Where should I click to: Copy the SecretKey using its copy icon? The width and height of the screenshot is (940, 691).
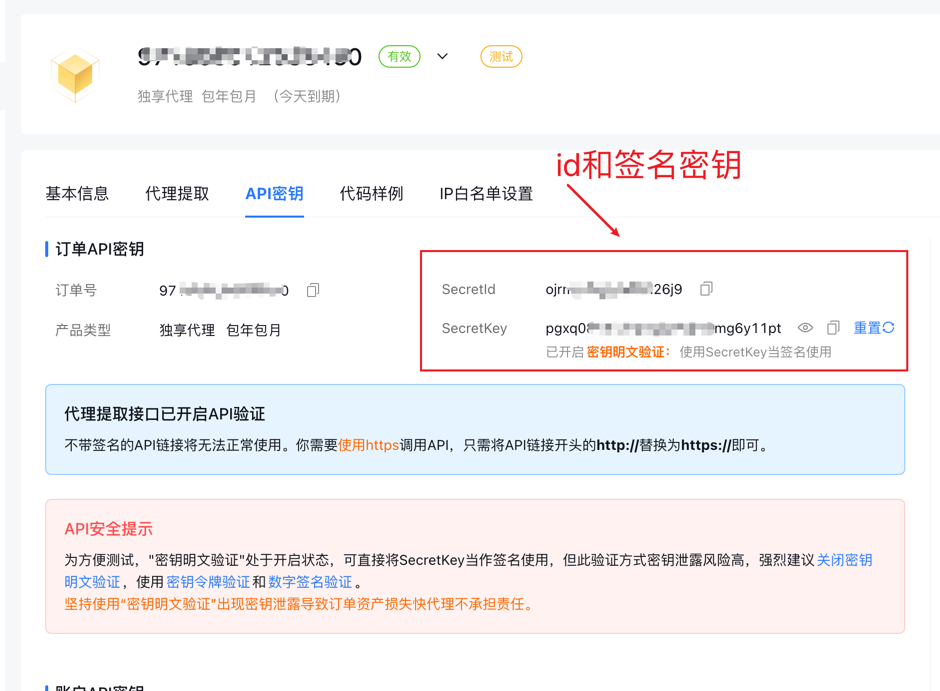tap(833, 328)
